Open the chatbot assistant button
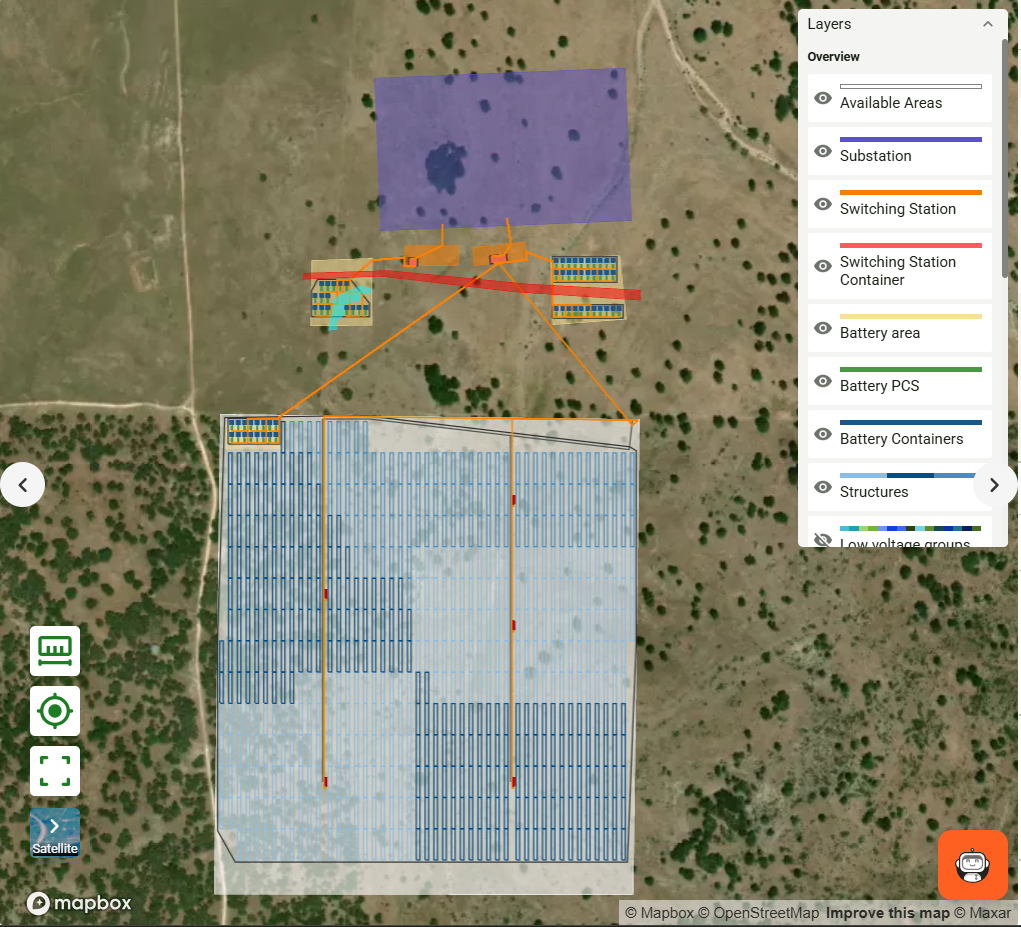Image resolution: width=1021 pixels, height=927 pixels. [972, 864]
